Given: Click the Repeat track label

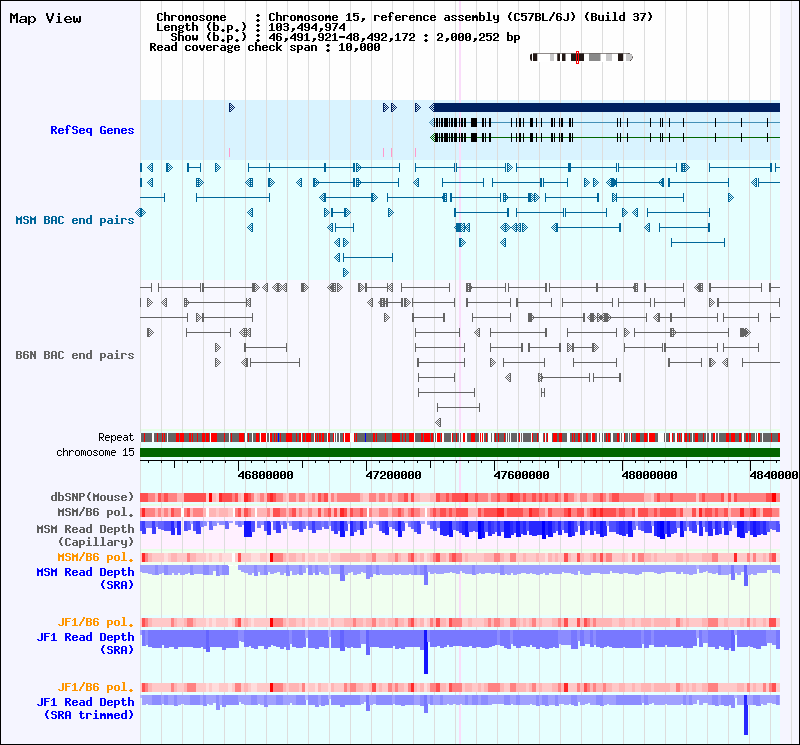Looking at the screenshot, I should click(x=116, y=437).
